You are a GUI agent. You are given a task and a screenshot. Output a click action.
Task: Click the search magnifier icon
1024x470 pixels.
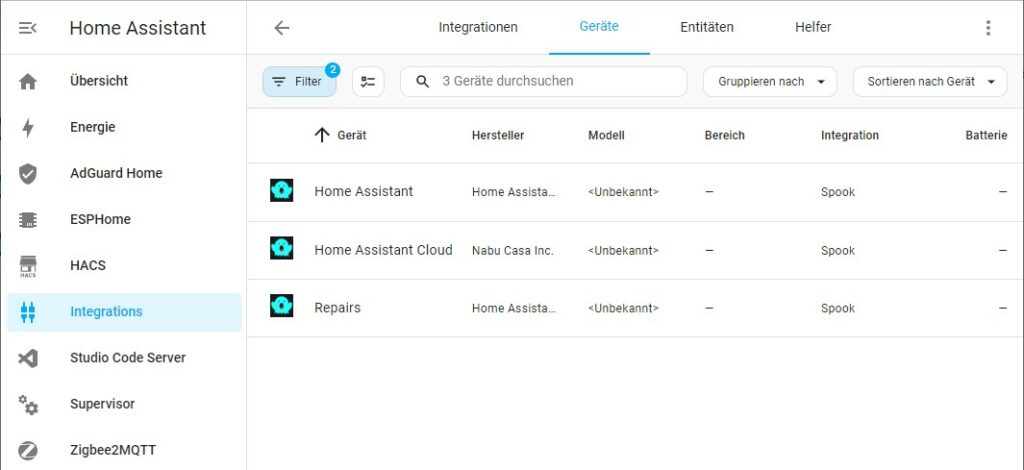[x=423, y=82]
